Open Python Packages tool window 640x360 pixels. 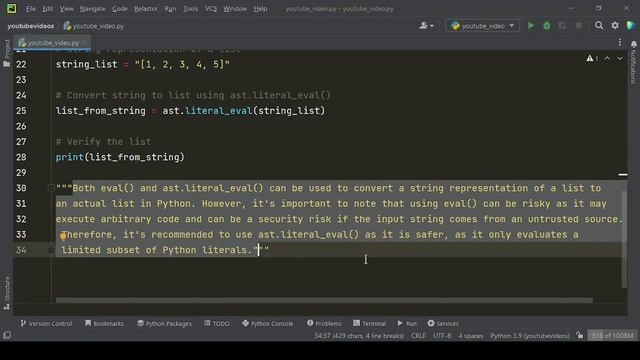164,323
